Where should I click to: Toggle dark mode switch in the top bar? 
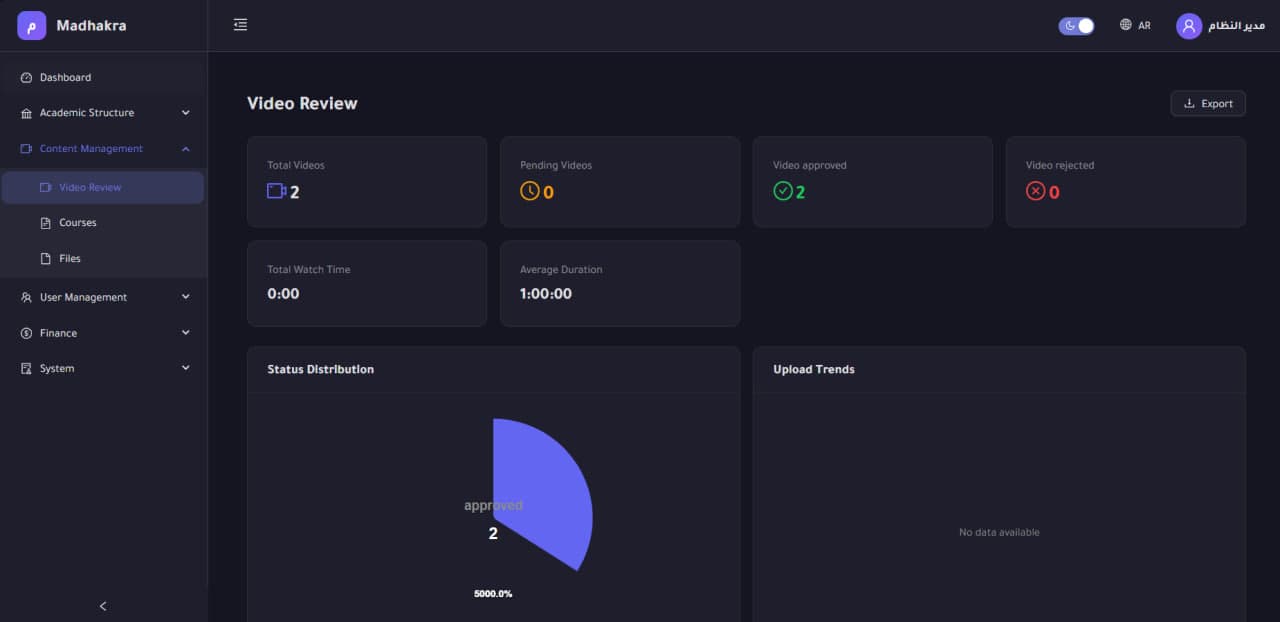coord(1076,24)
